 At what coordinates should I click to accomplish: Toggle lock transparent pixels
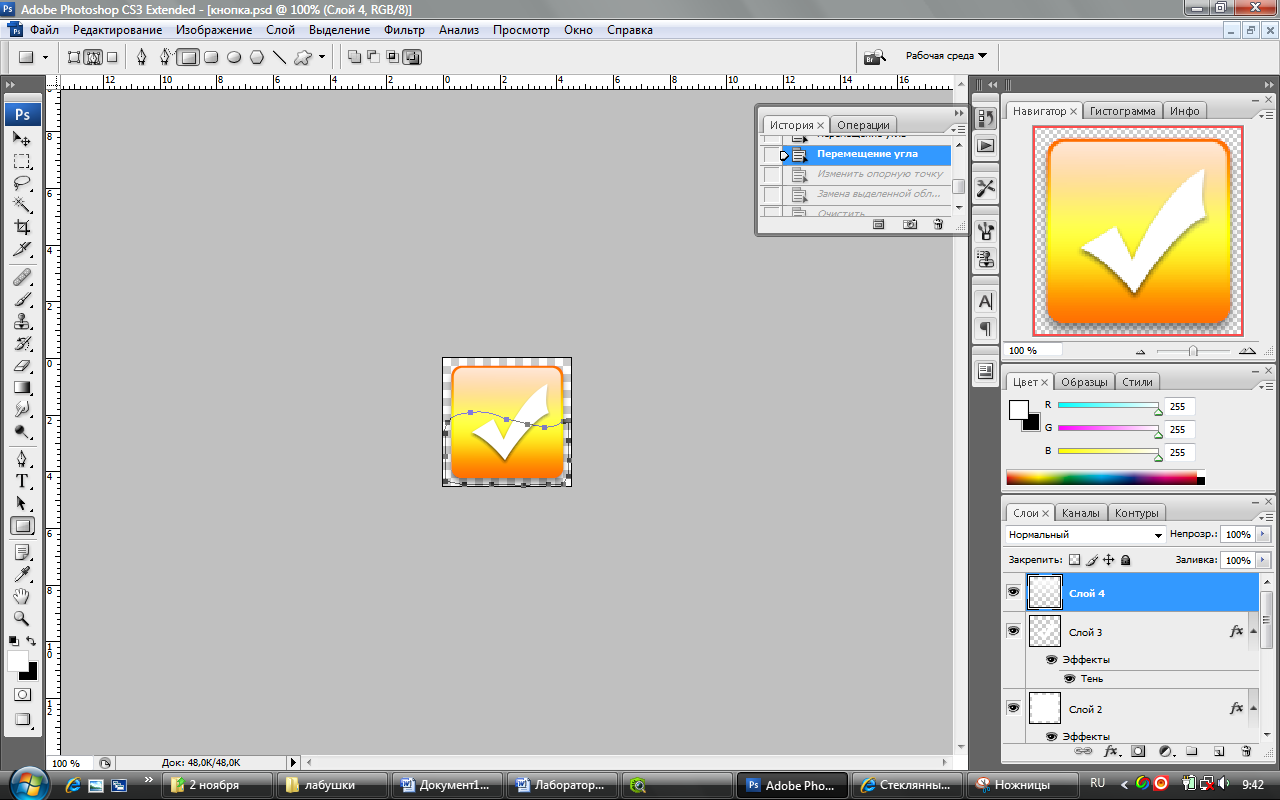point(1075,560)
